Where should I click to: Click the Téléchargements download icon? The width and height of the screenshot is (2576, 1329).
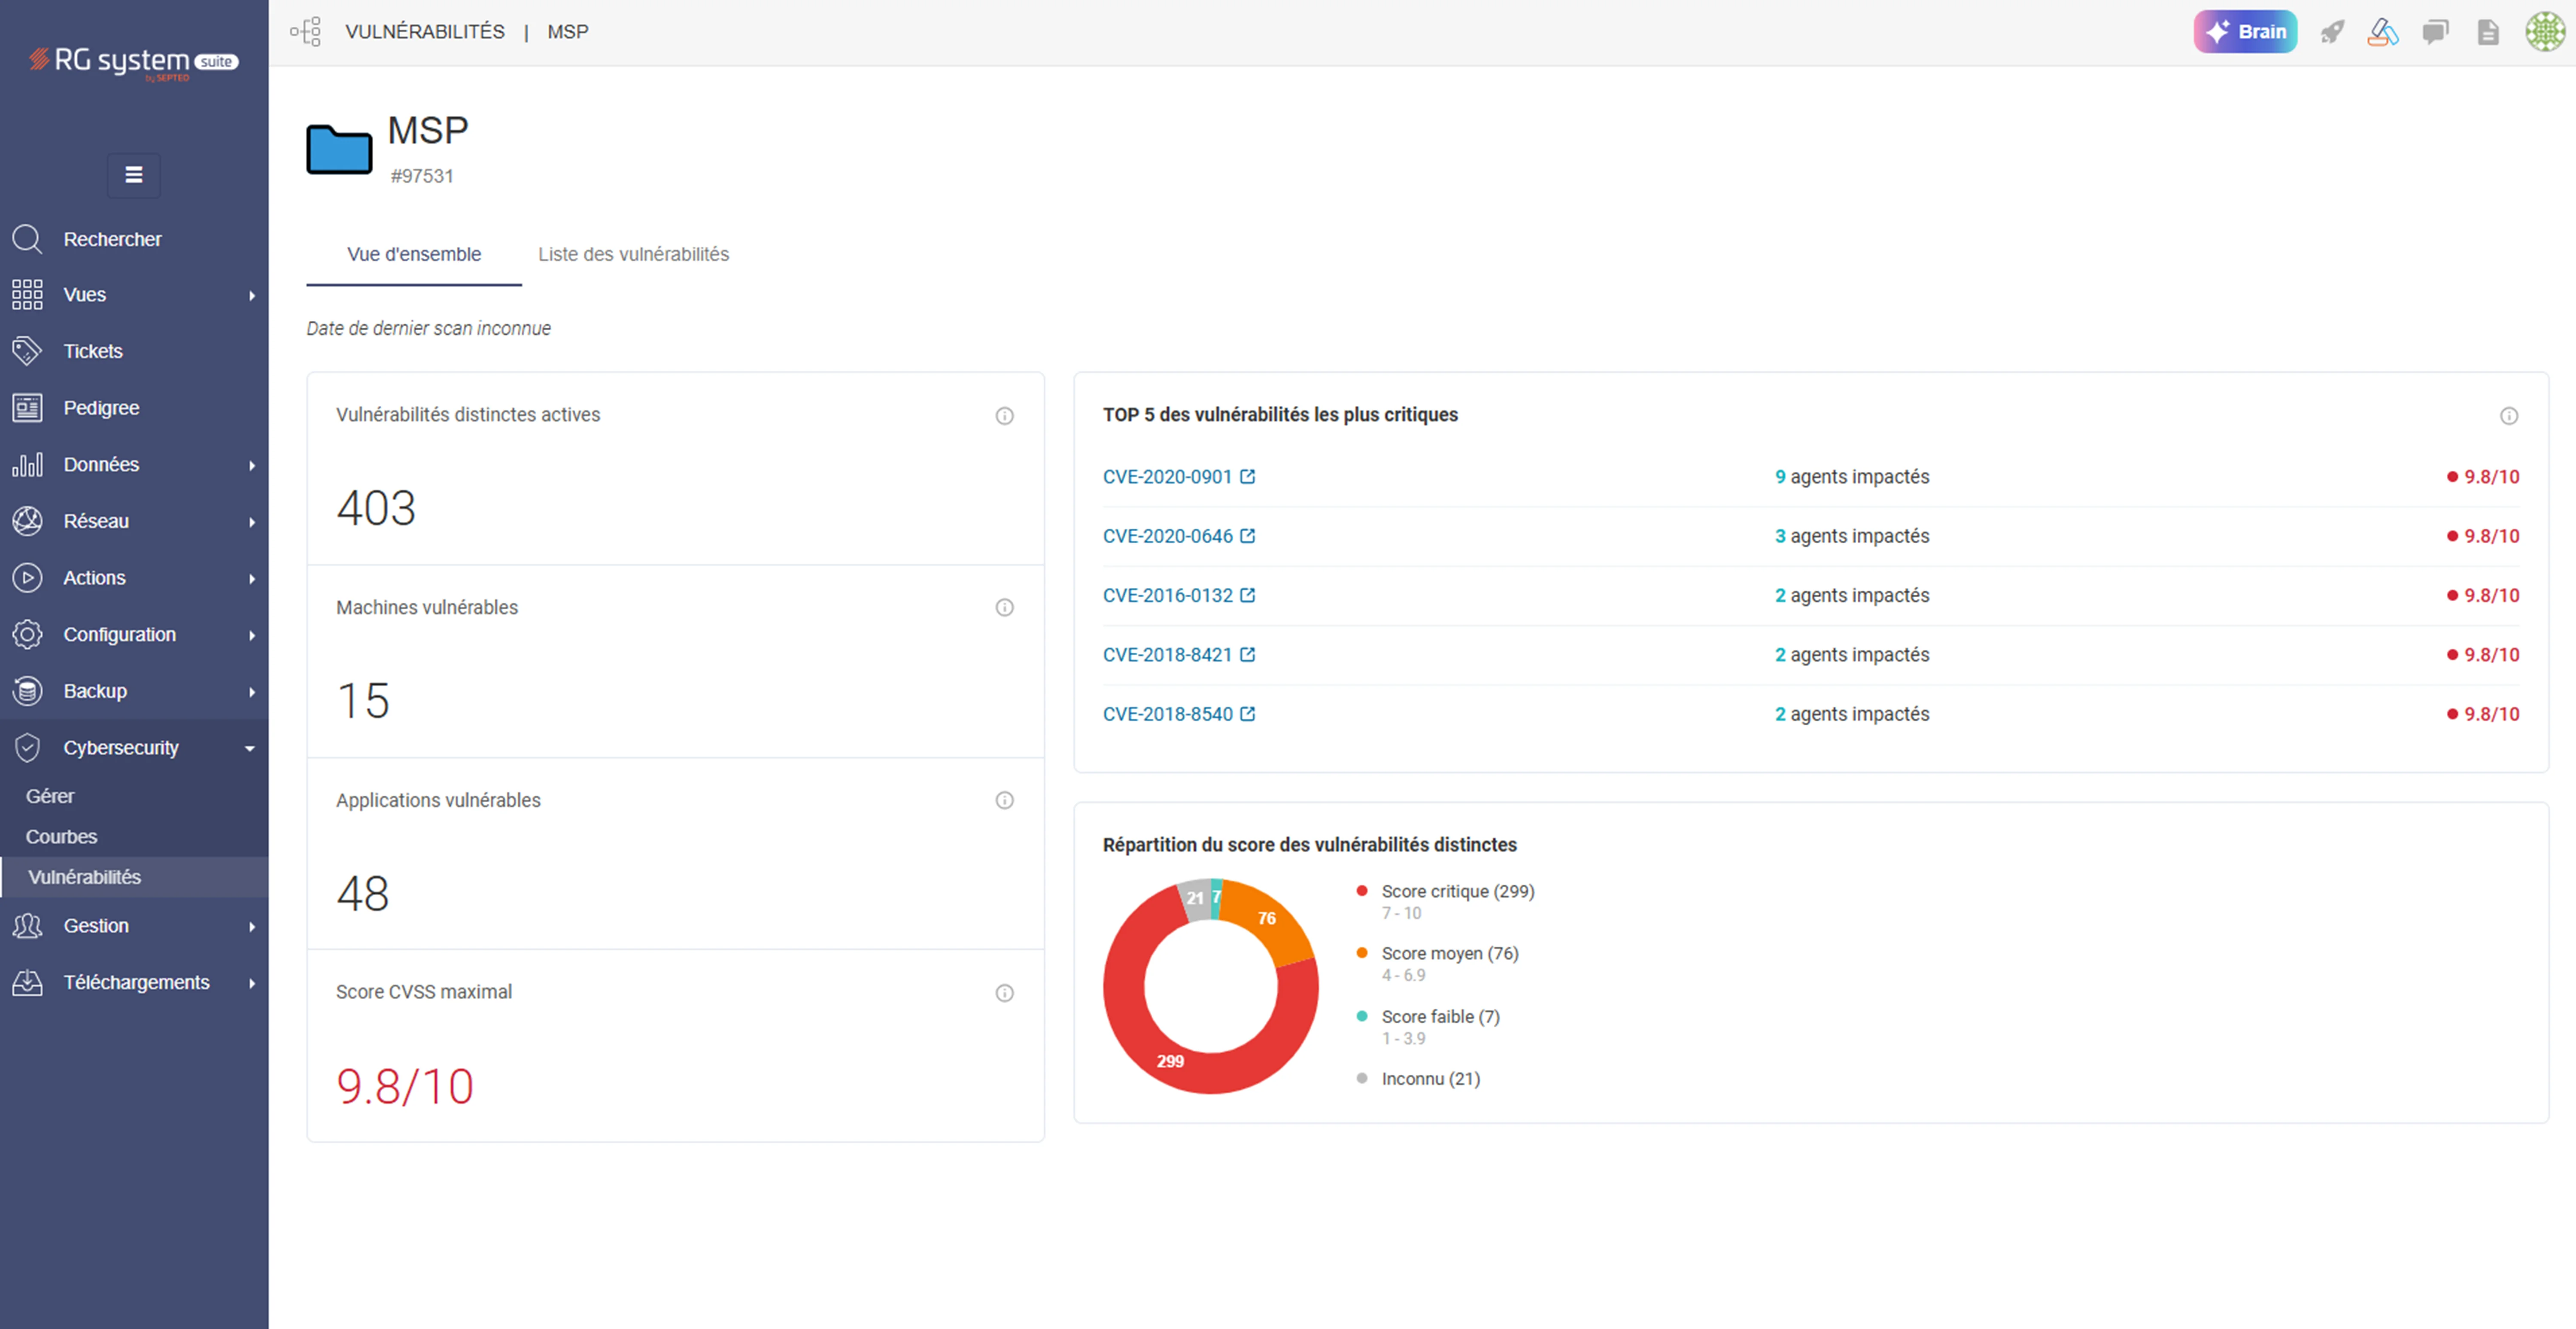[x=27, y=983]
